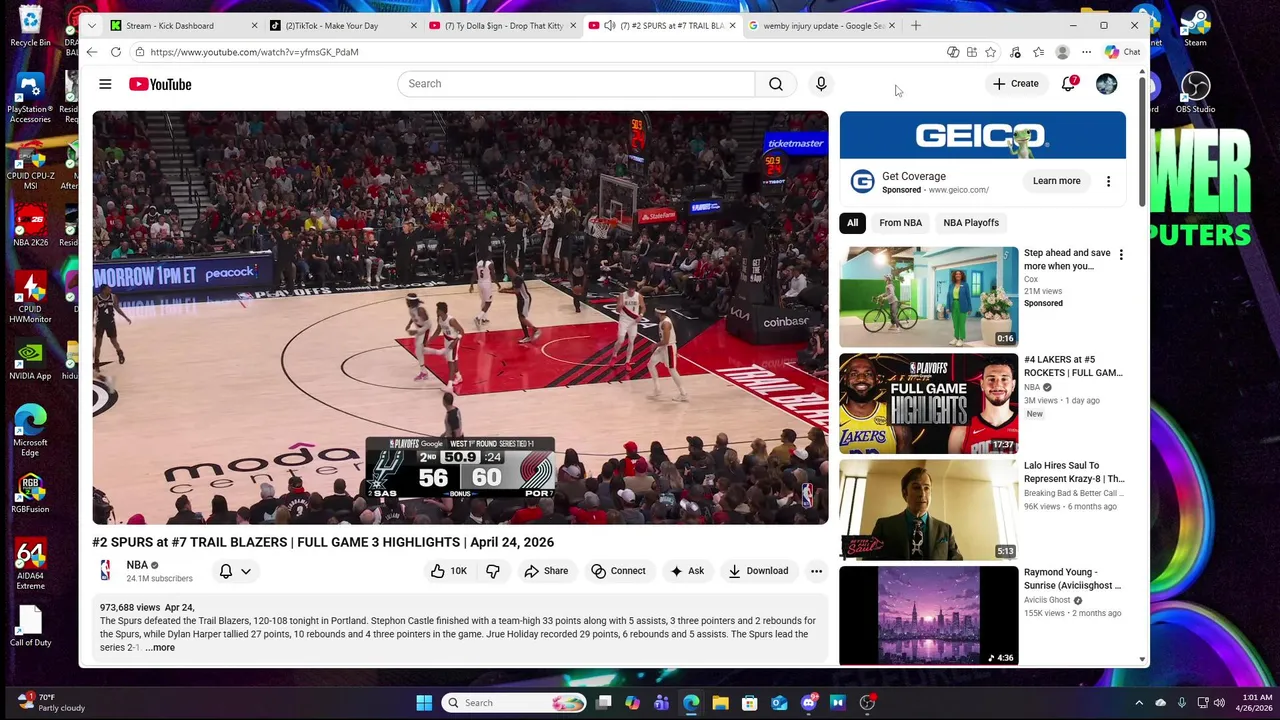The height and width of the screenshot is (720, 1280).
Task: Add this page to favorites star
Action: 990,52
